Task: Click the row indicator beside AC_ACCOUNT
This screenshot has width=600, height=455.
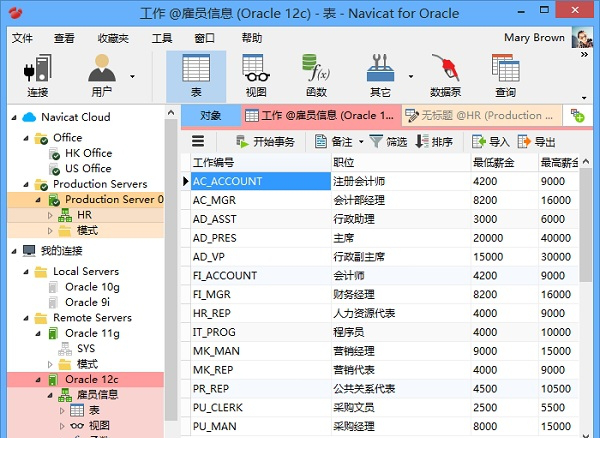Action: click(186, 181)
